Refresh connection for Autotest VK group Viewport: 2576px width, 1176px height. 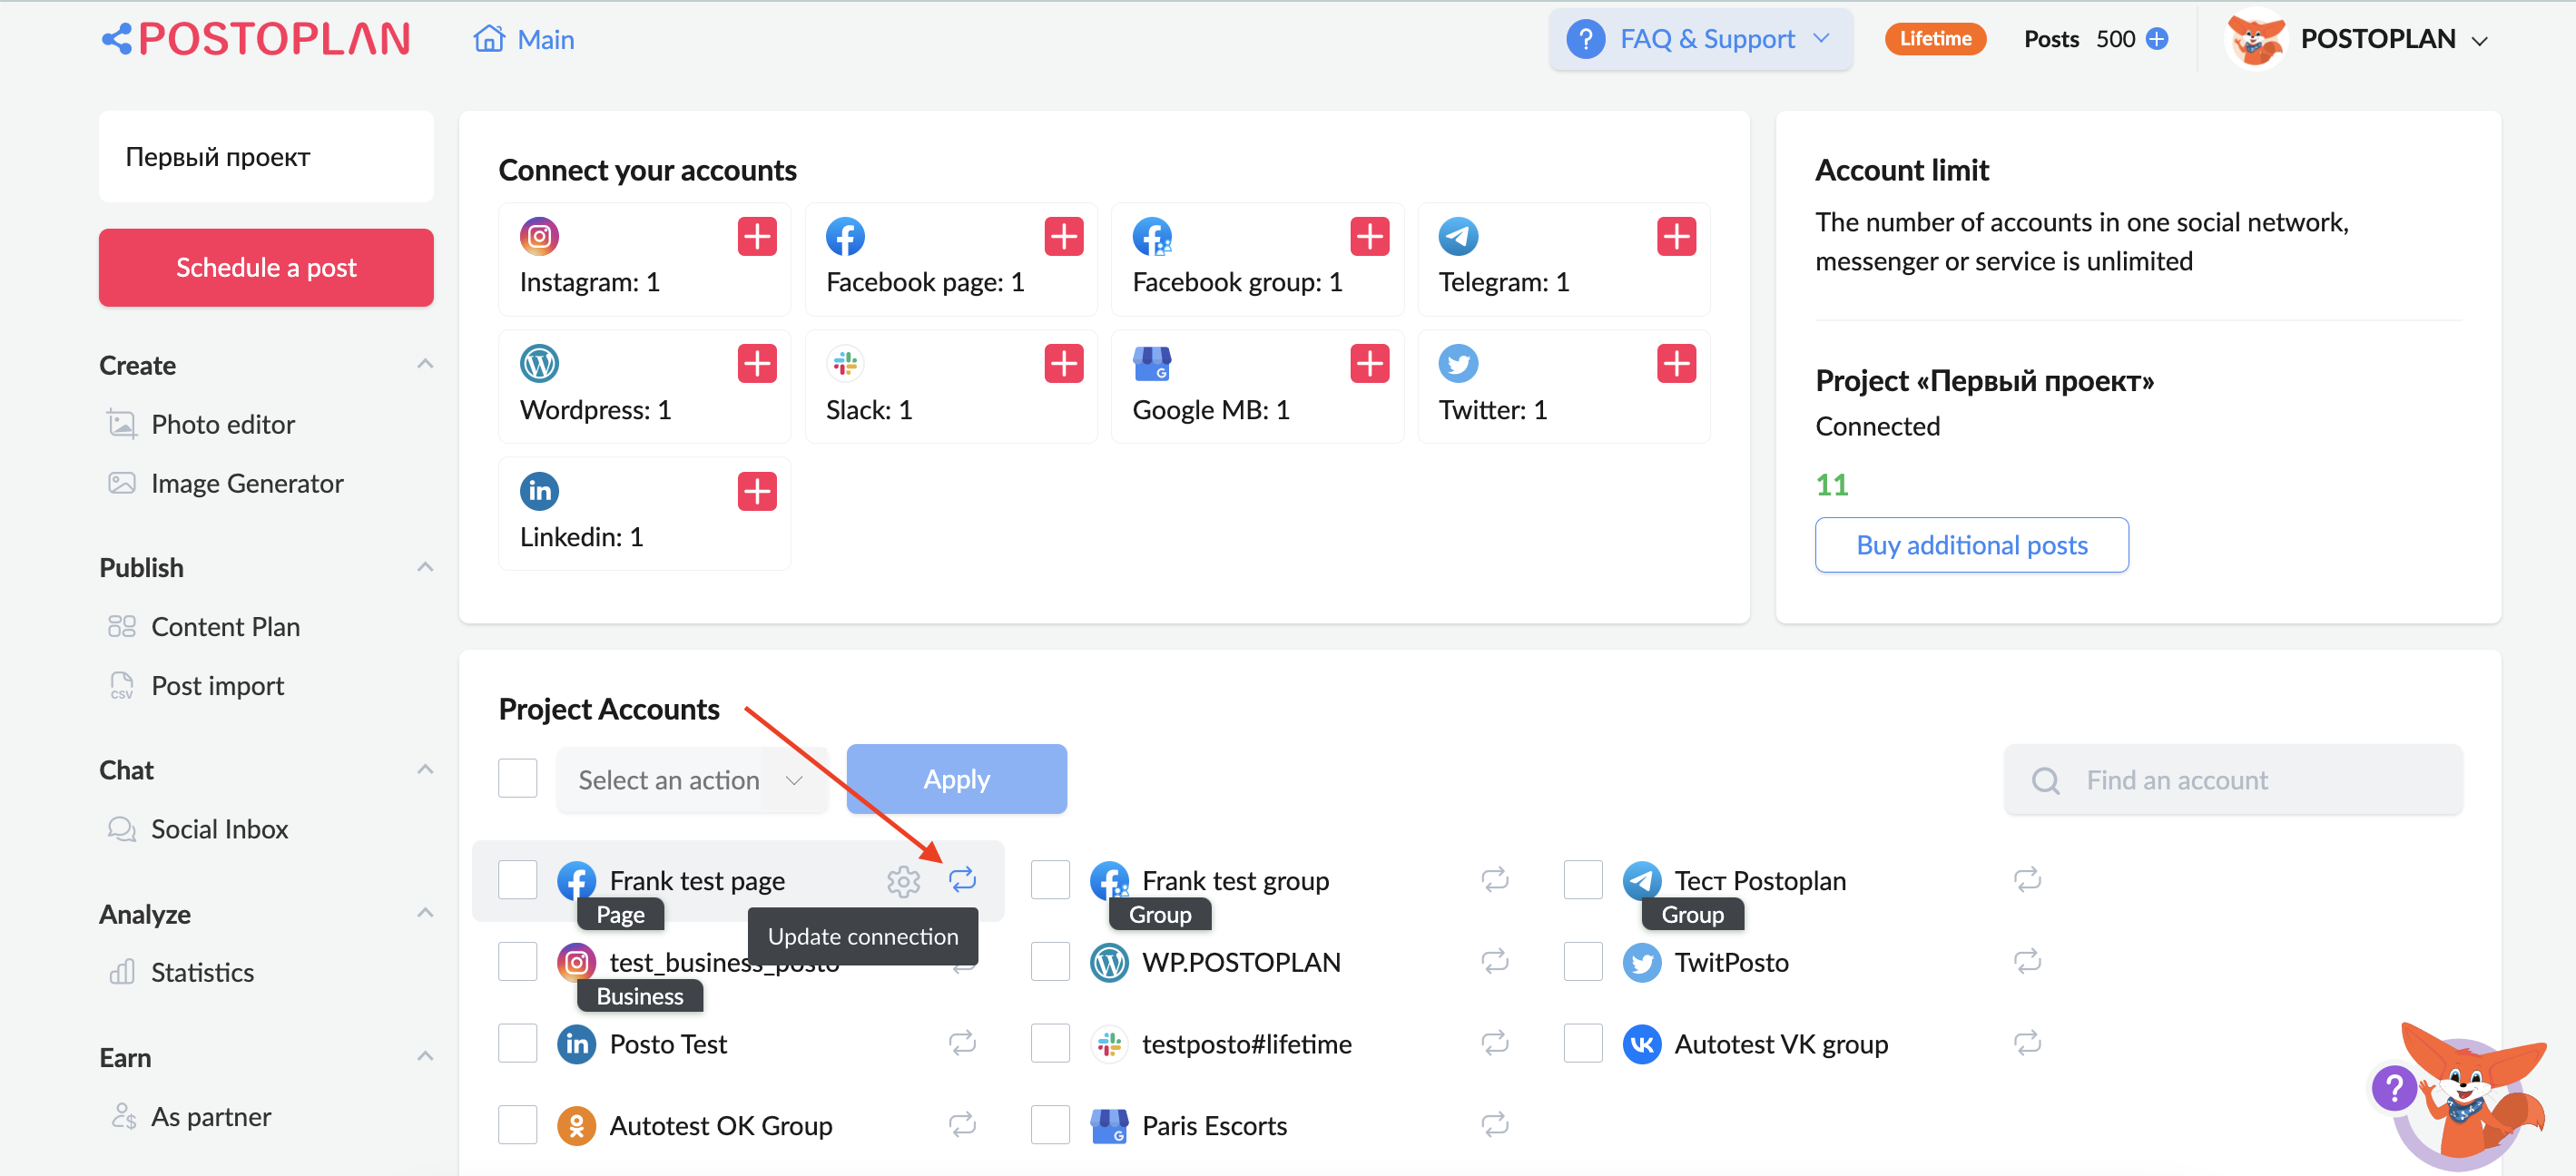click(2027, 1043)
